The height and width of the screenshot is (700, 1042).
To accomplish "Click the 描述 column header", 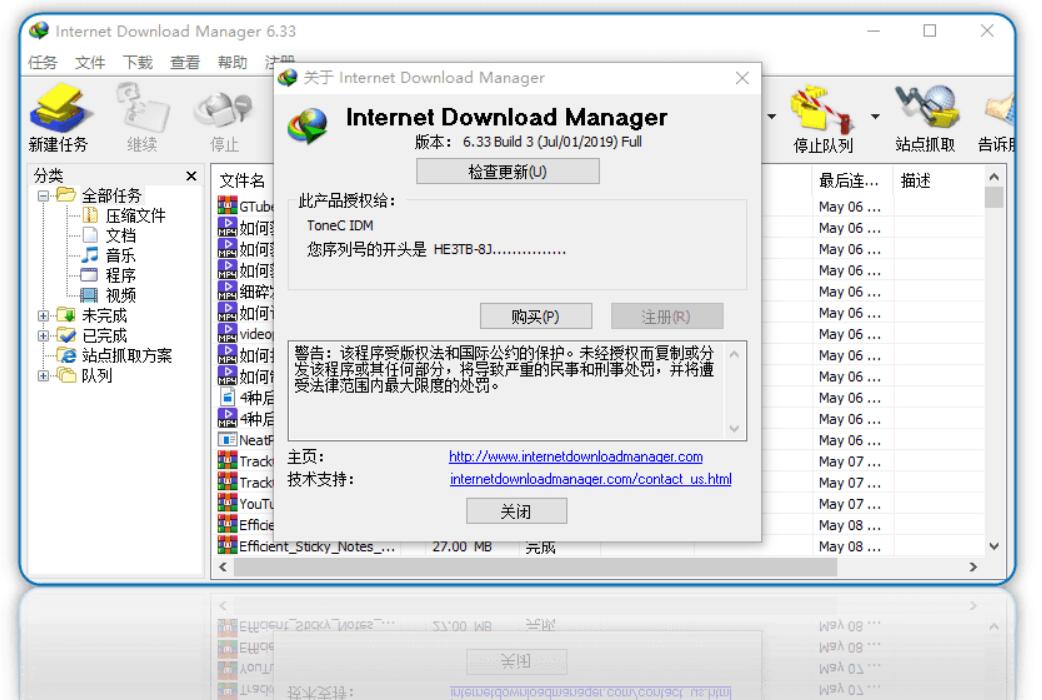I will pyautogui.click(x=916, y=181).
